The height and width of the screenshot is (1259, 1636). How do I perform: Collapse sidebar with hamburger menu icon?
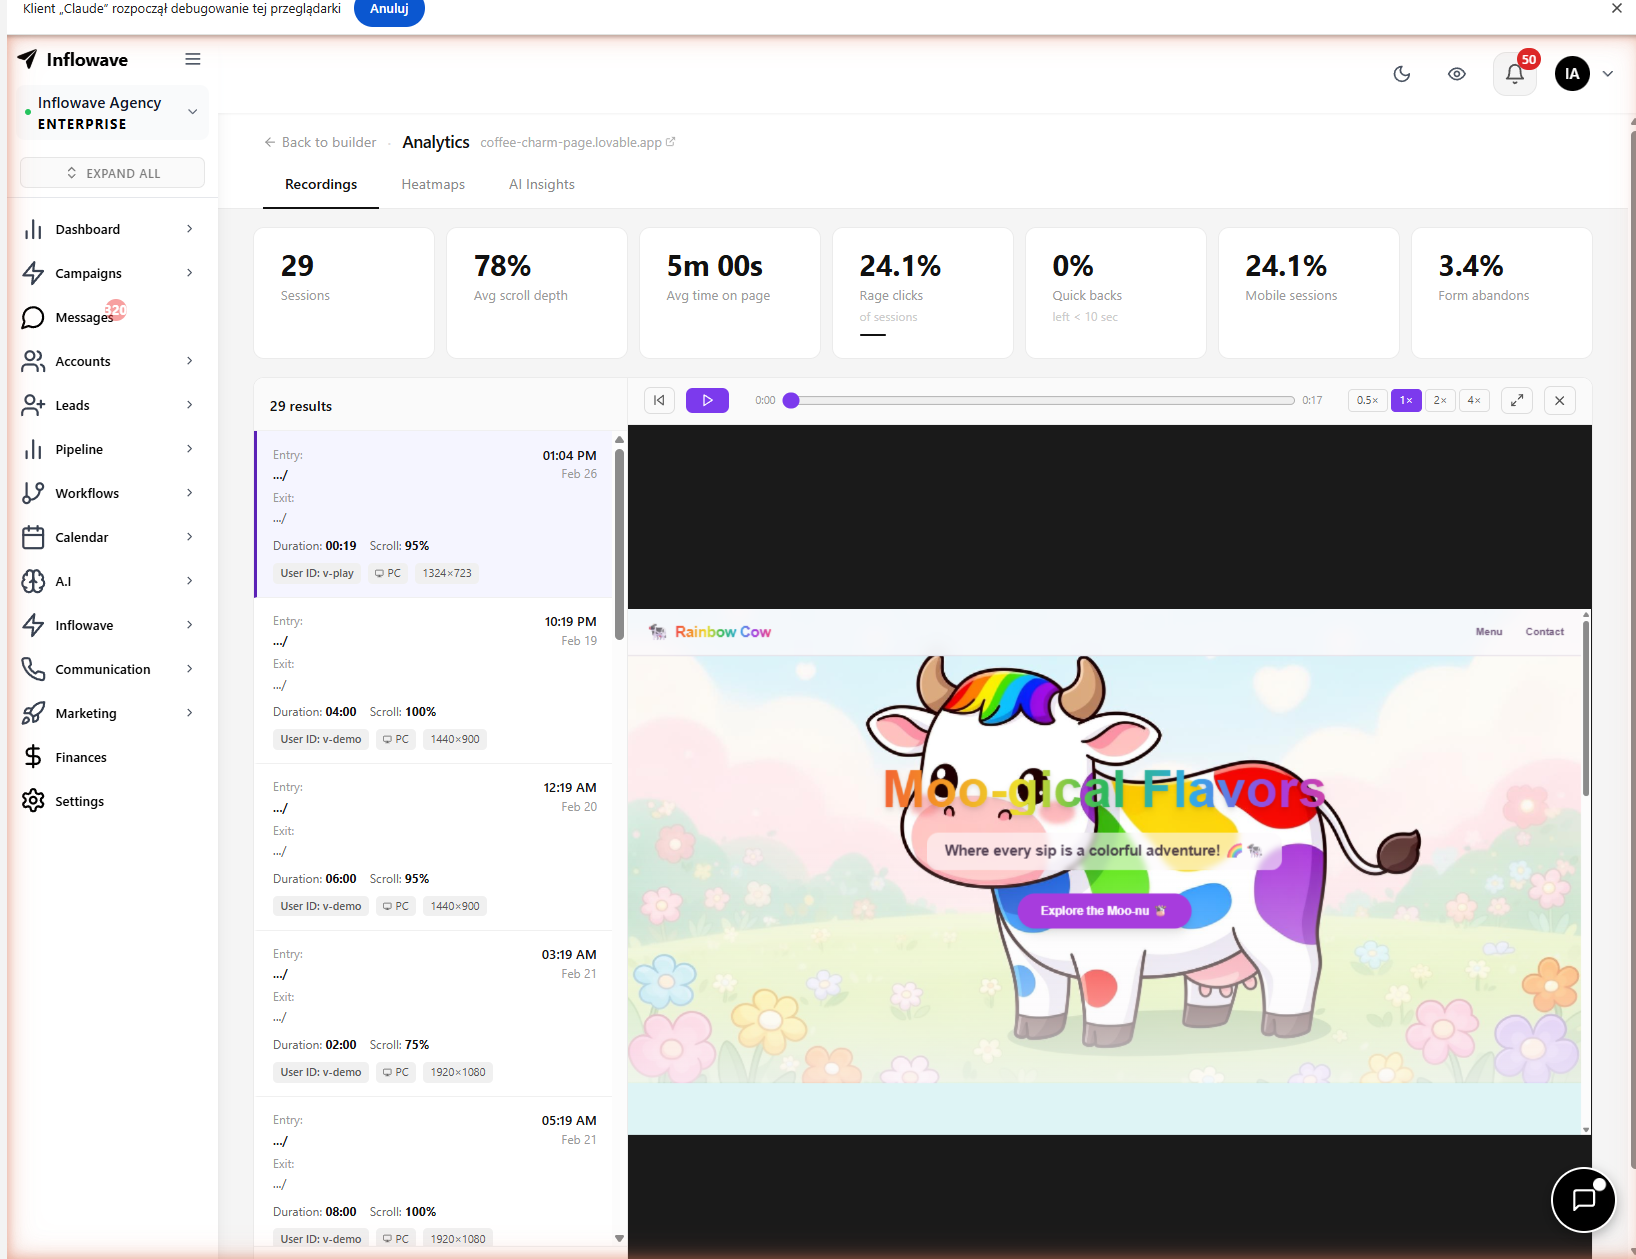tap(193, 60)
